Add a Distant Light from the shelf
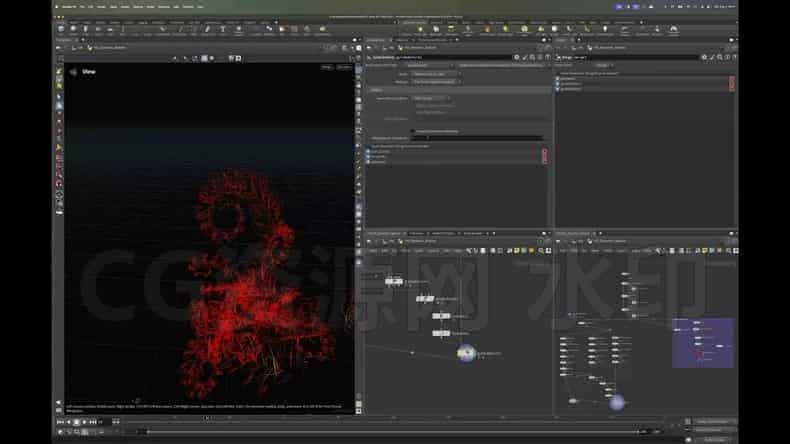This screenshot has width=790, height=444. pyautogui.click(x=505, y=30)
